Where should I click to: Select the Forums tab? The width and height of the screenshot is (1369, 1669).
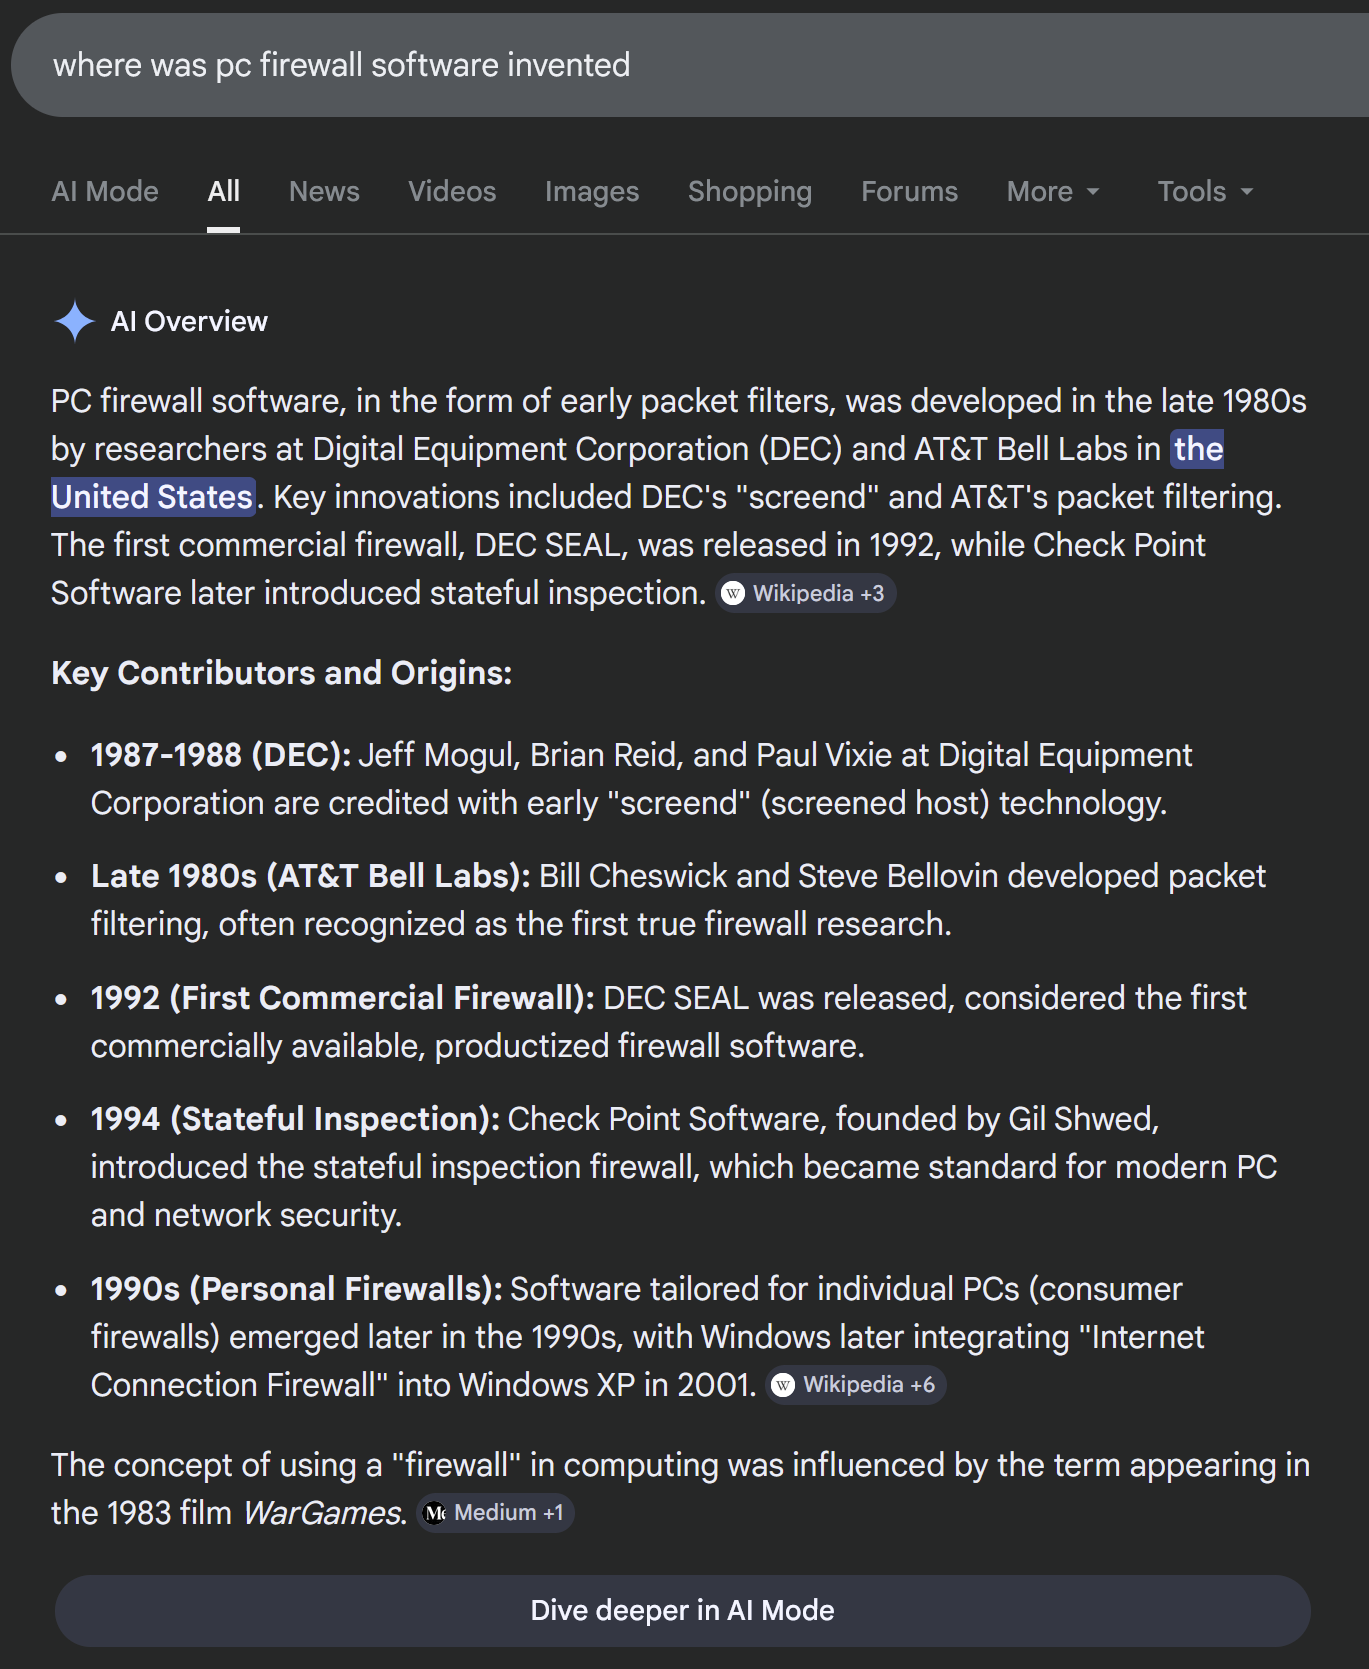[909, 191]
